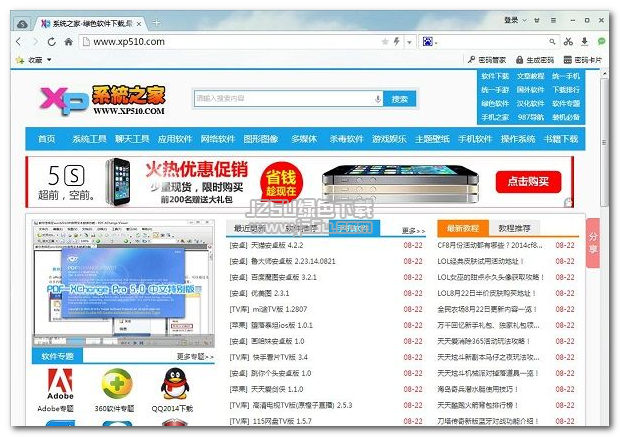The height and width of the screenshot is (437, 620).
Task: Open 系统工具 navigation item
Action: [x=89, y=139]
